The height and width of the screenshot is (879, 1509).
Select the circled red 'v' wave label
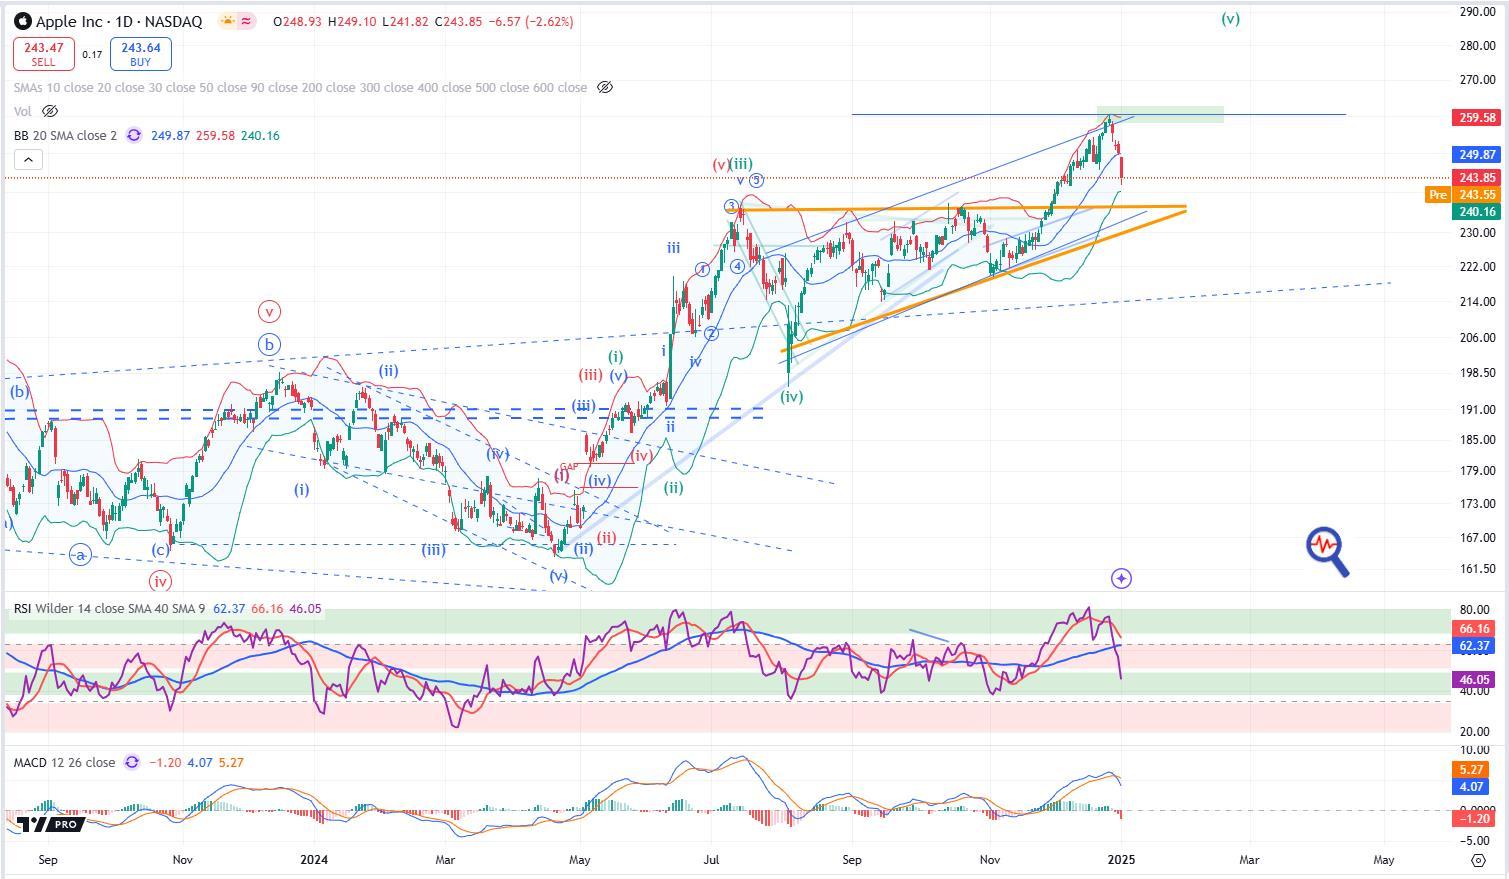coord(268,311)
